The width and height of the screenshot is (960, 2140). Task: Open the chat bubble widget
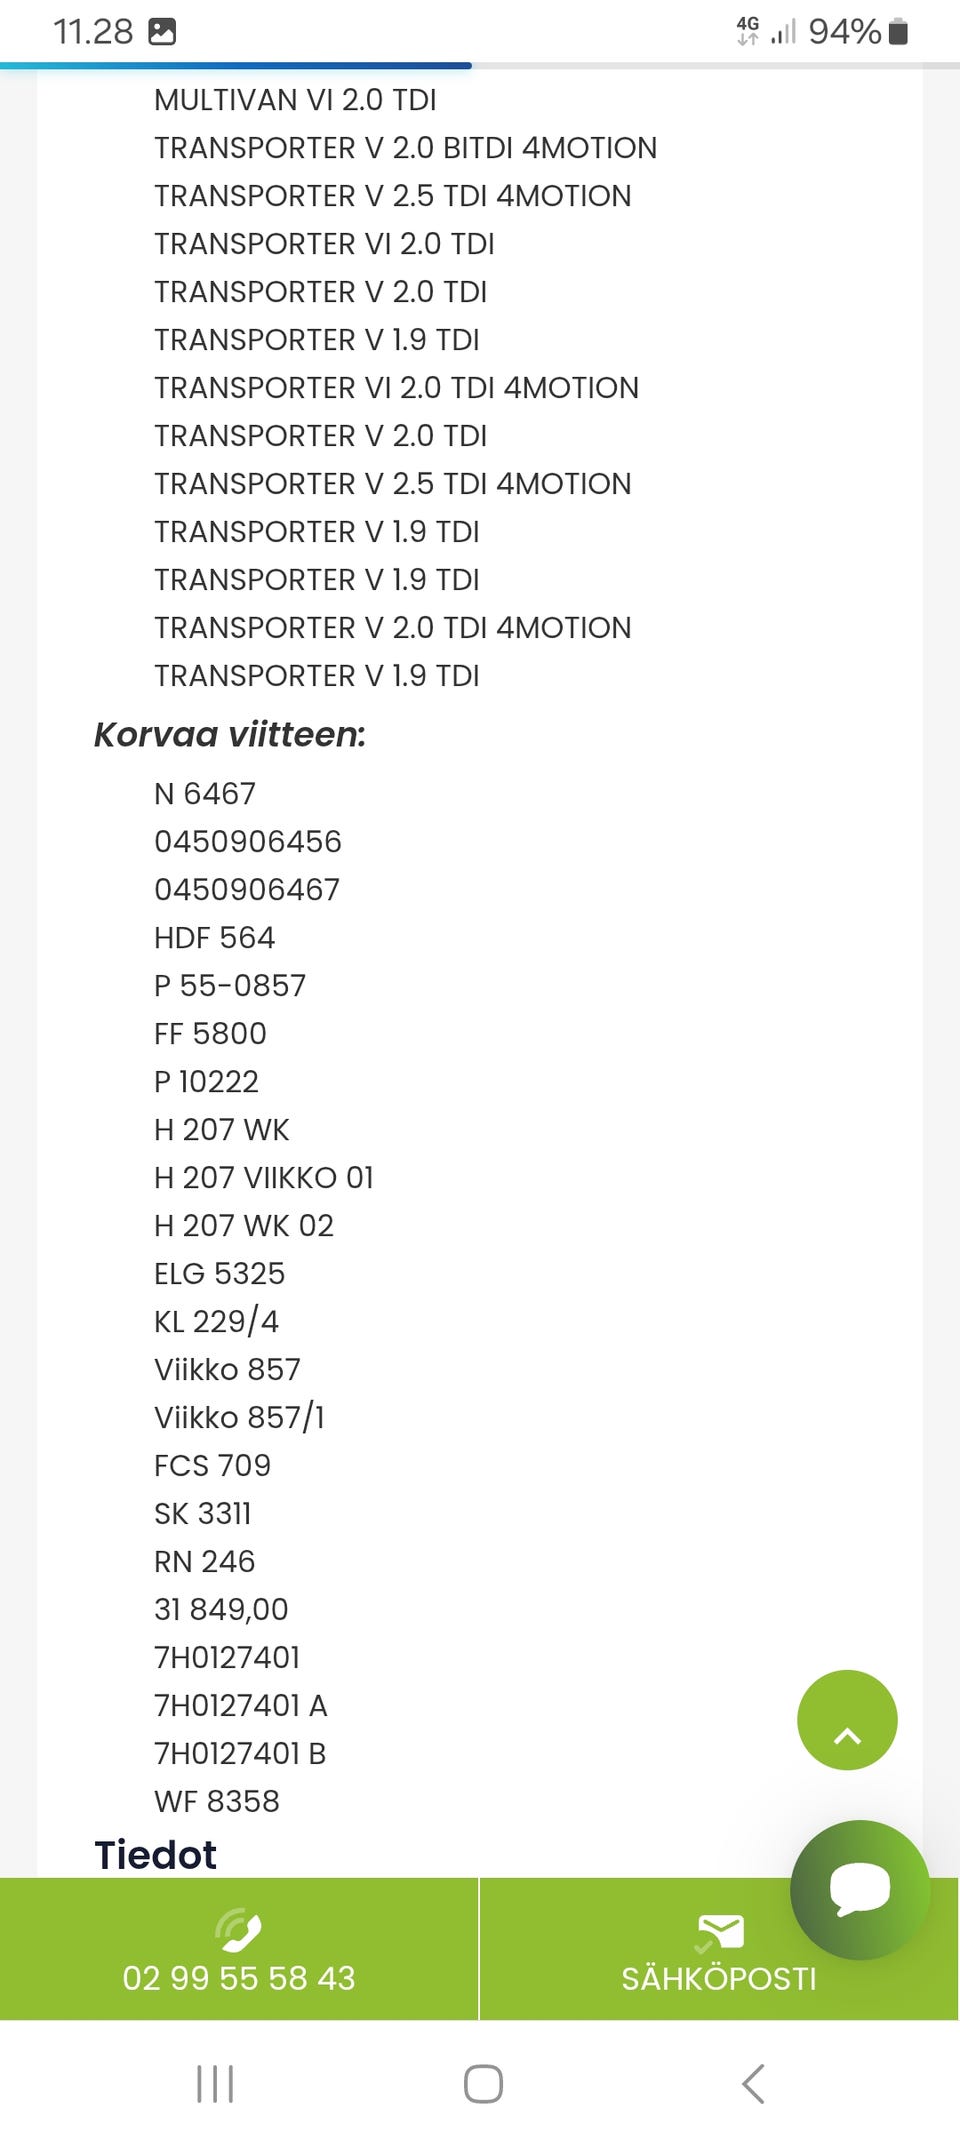[860, 1889]
